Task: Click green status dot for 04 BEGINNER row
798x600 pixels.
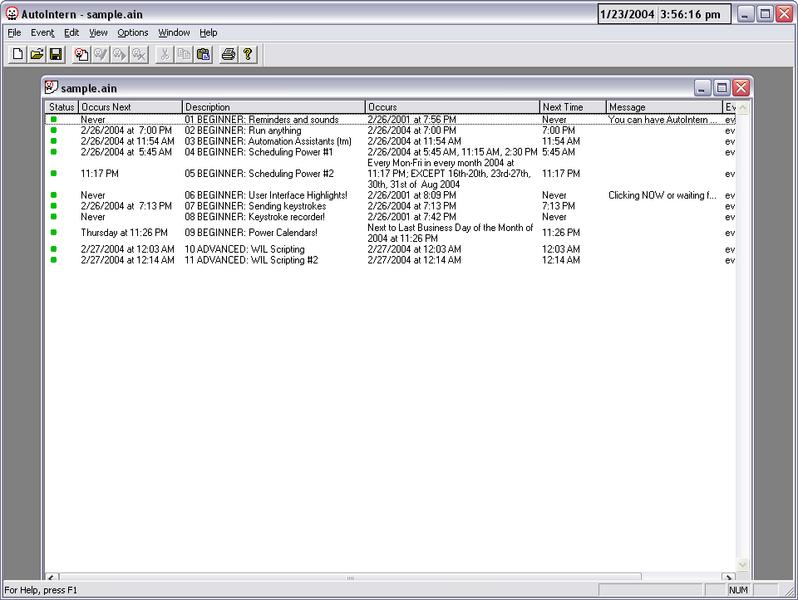Action: coord(54,152)
